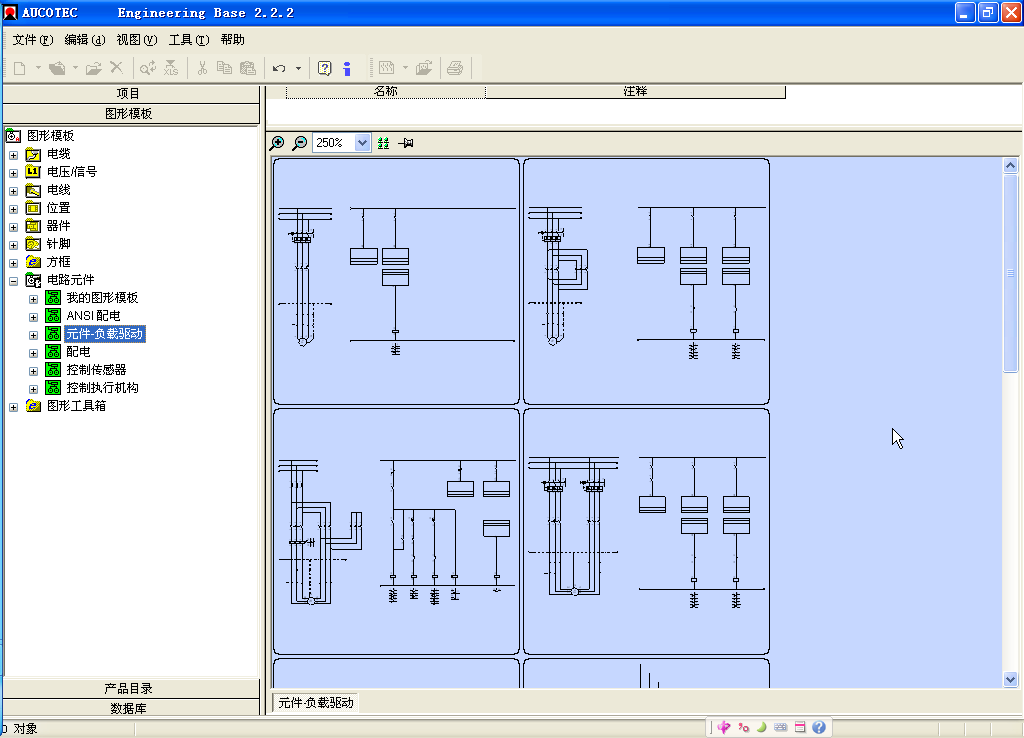Expand the 位置 tree node
The image size is (1024, 738).
[13, 210]
